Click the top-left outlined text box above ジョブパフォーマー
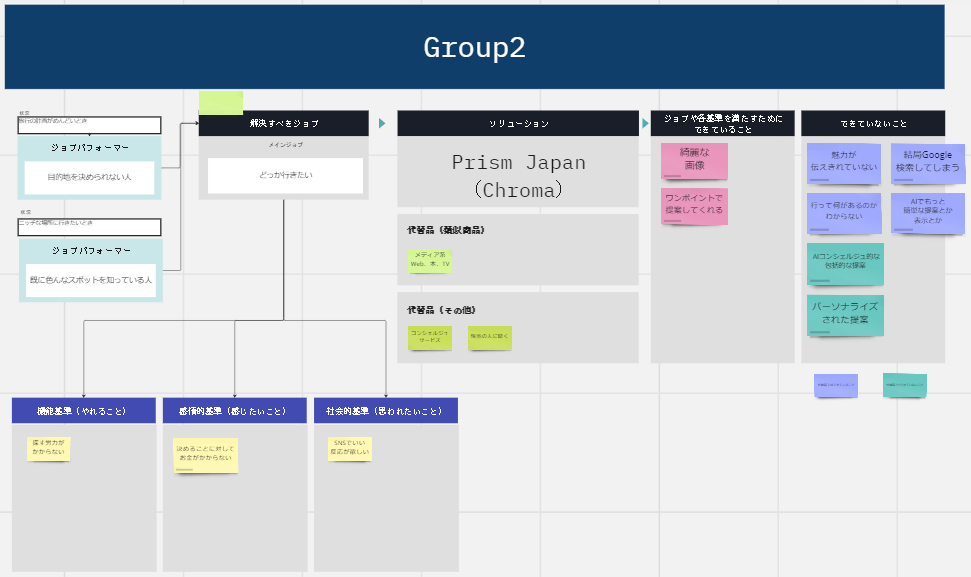 coord(90,125)
